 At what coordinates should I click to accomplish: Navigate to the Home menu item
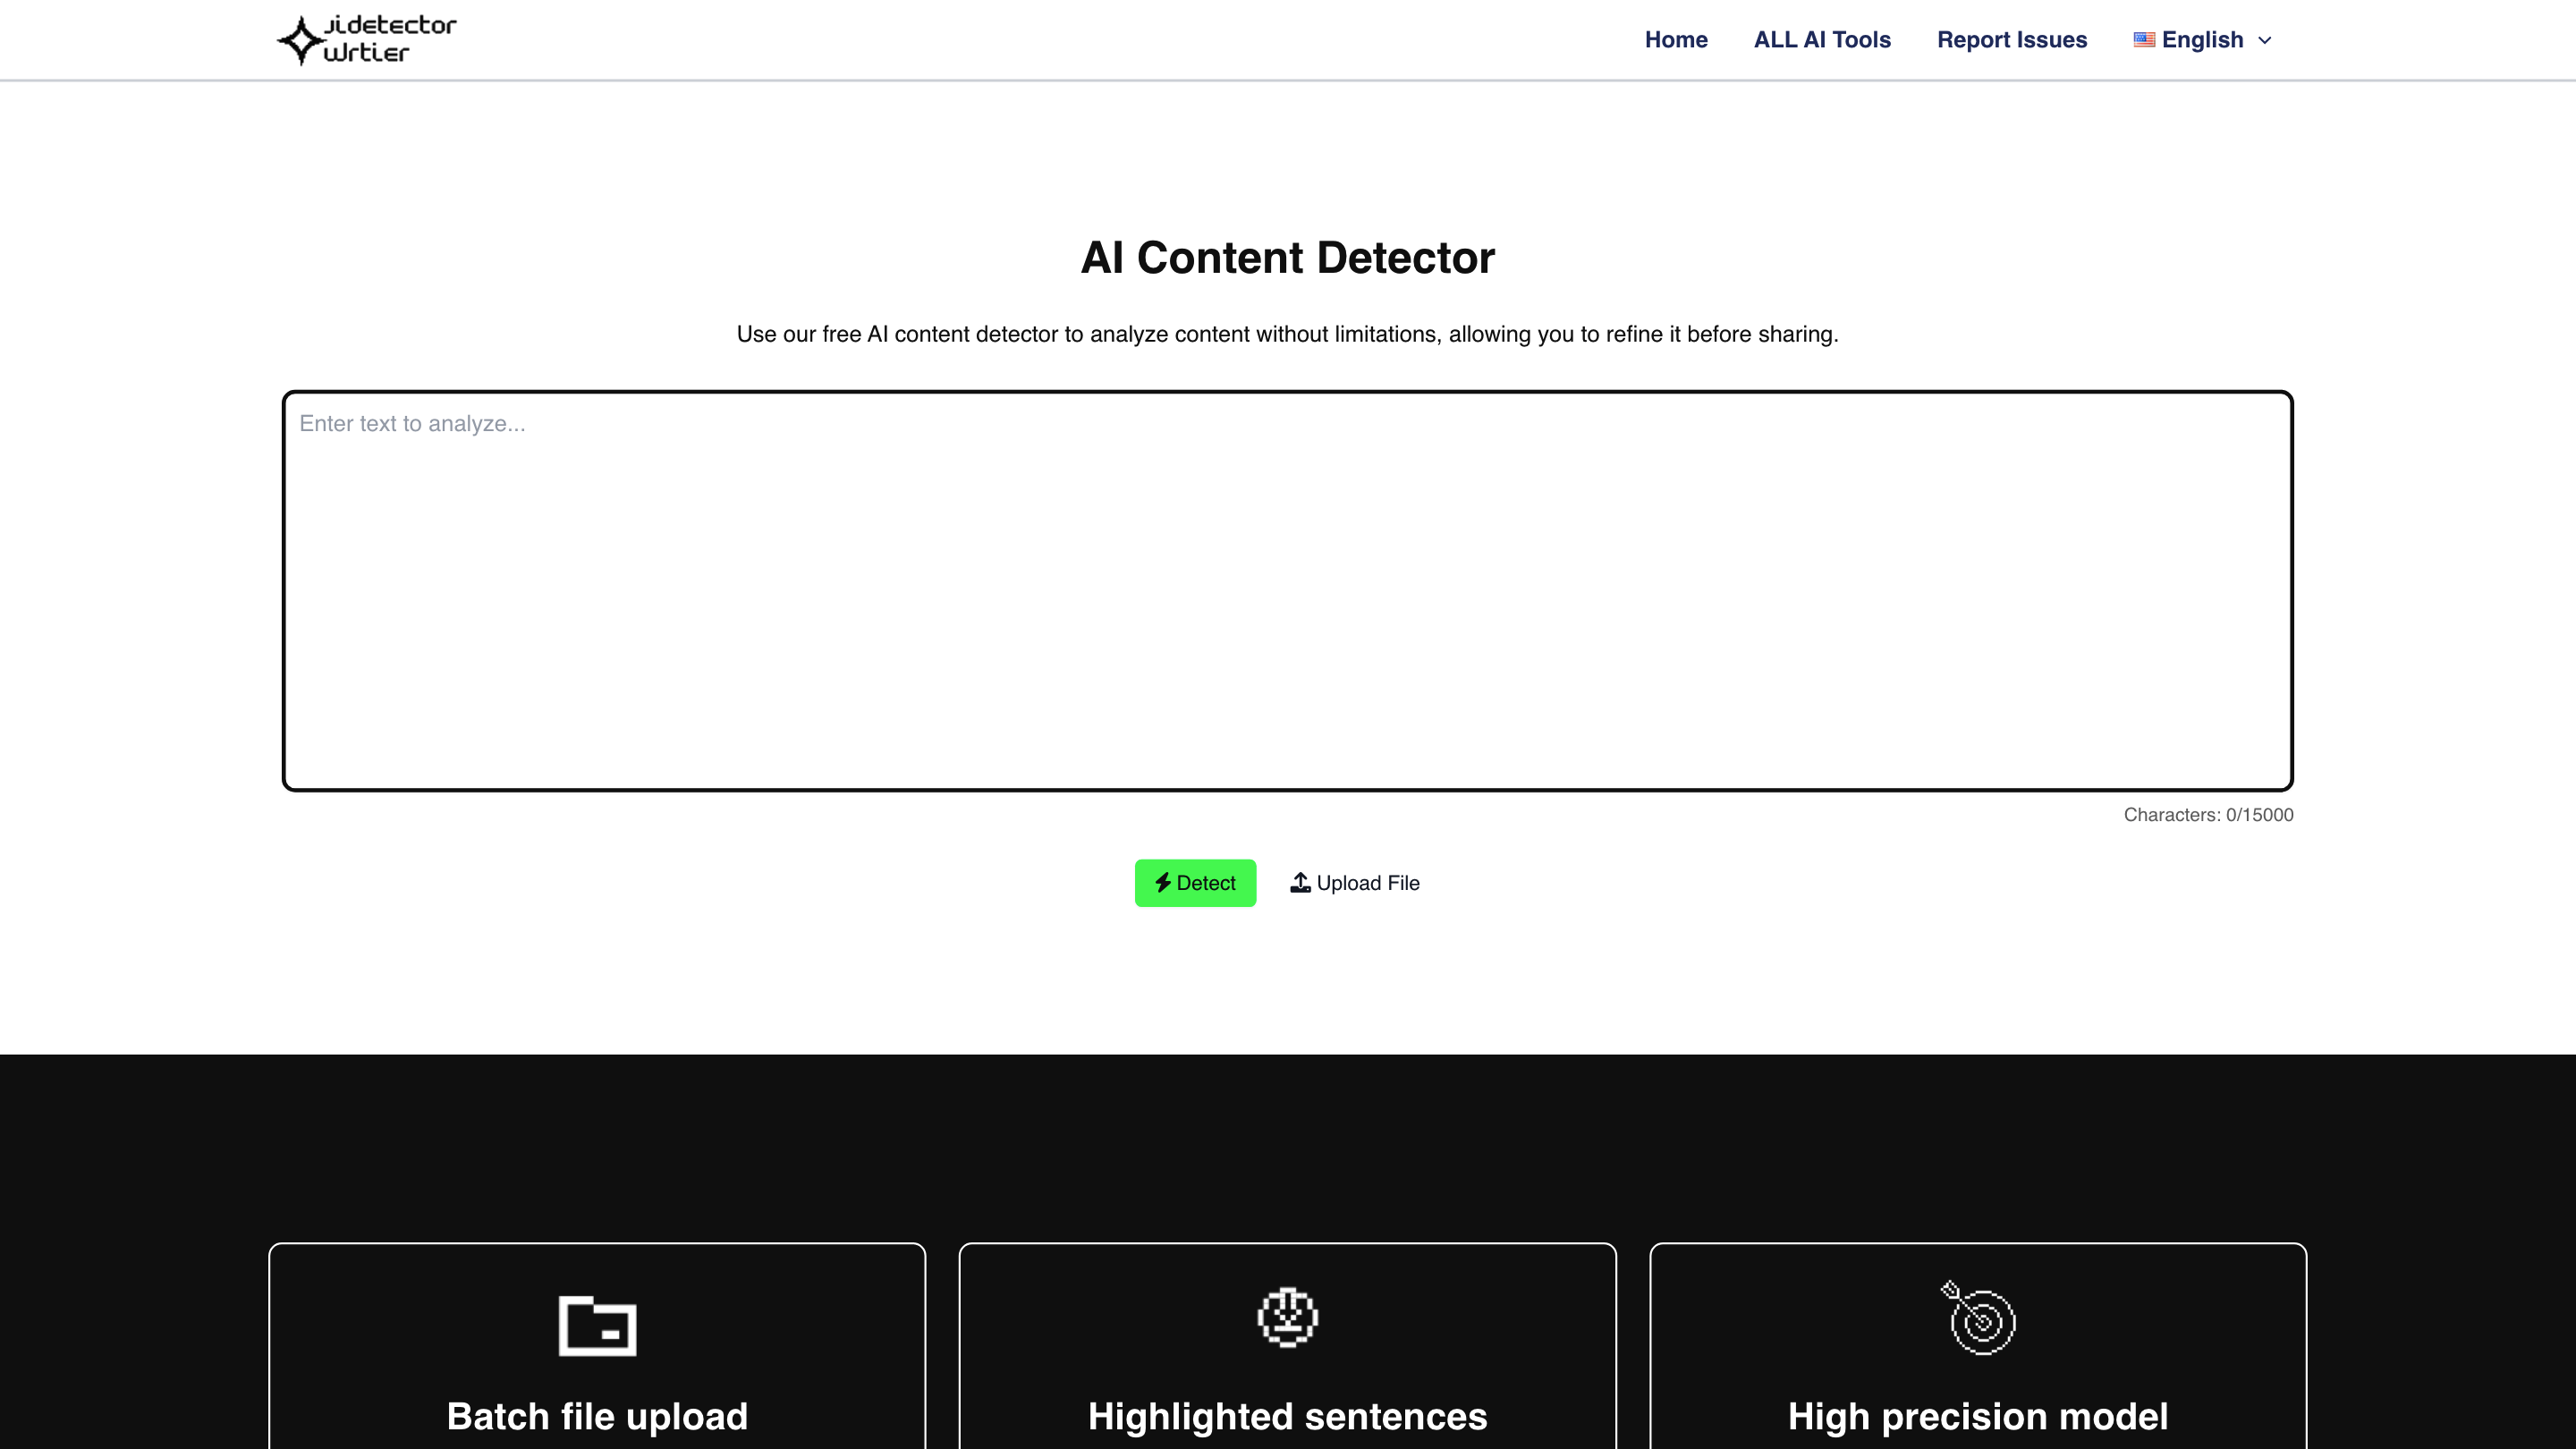(x=1675, y=39)
